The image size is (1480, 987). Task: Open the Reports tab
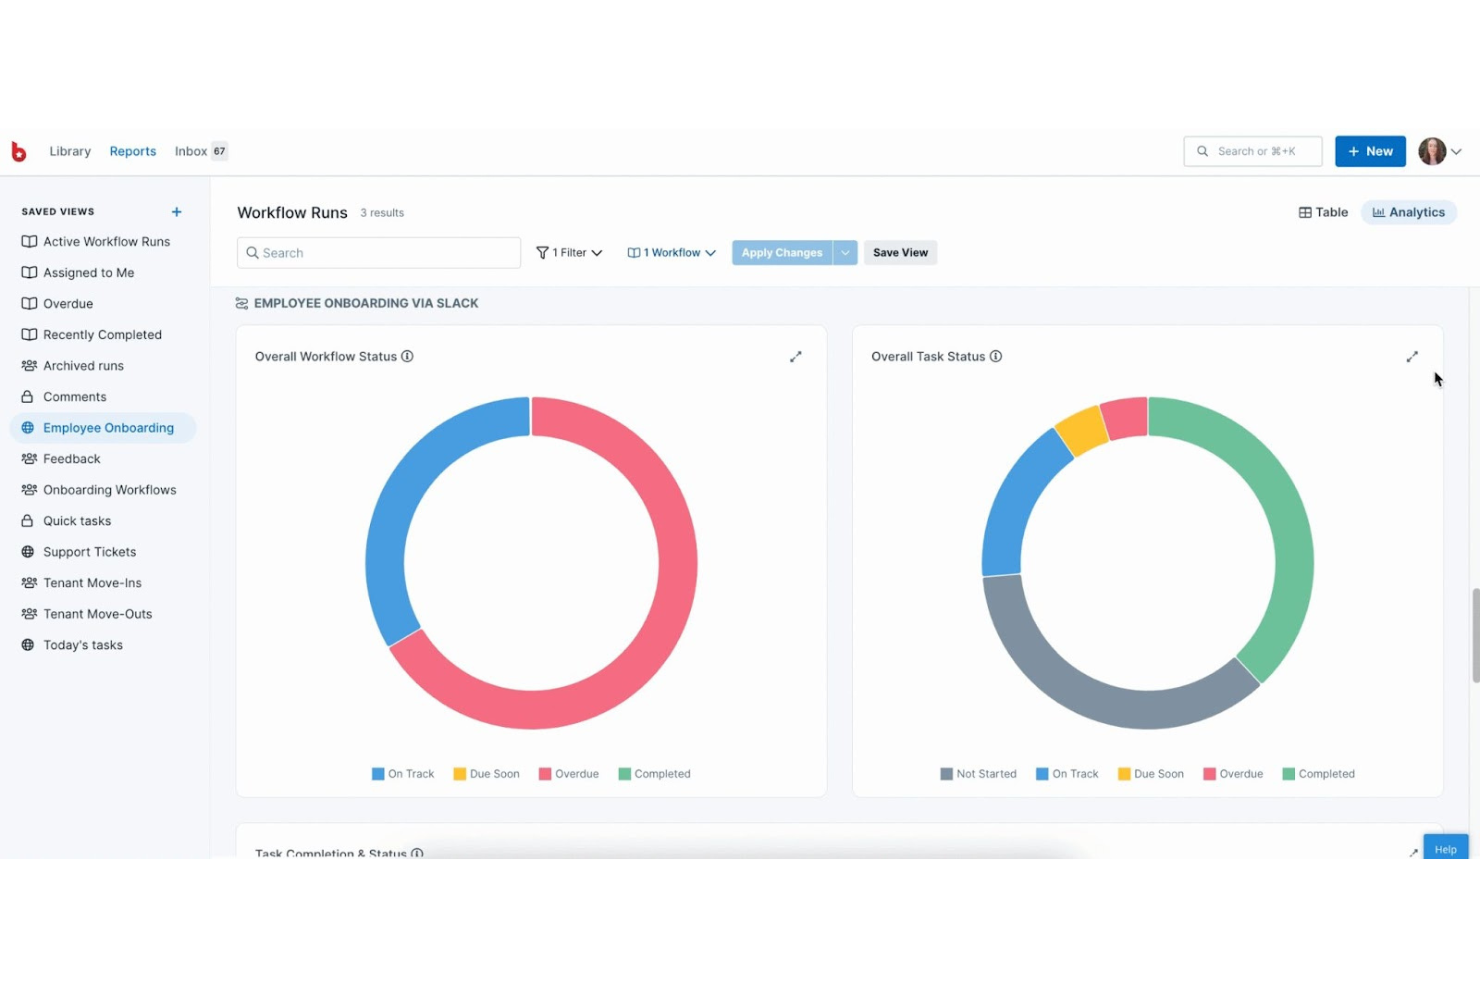(133, 151)
